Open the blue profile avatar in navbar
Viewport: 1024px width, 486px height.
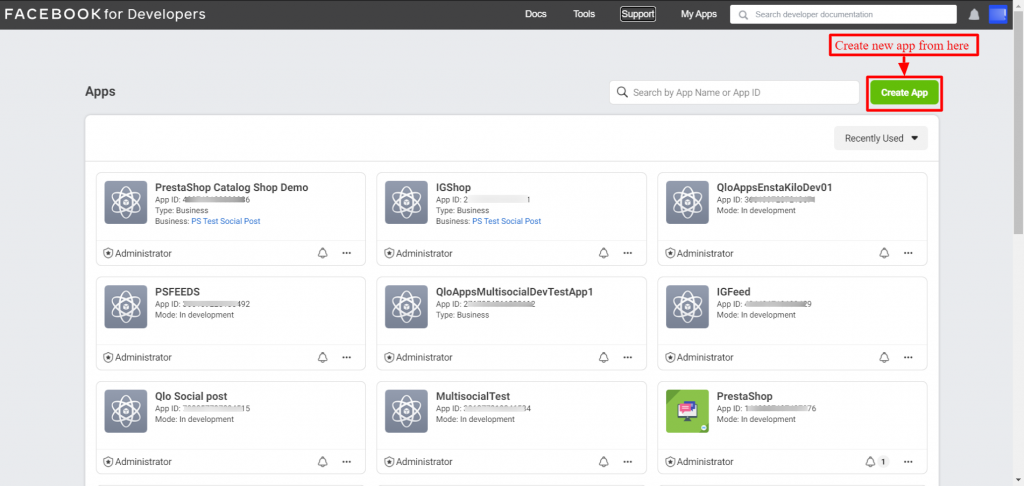999,14
